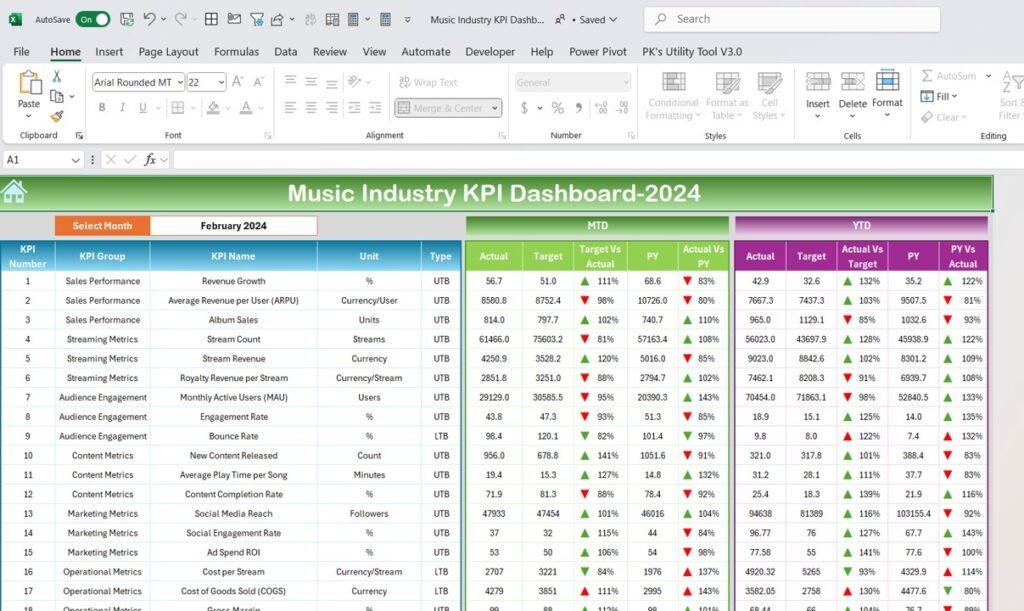The height and width of the screenshot is (611, 1024).
Task: Toggle Wrap Text
Action: tap(428, 82)
